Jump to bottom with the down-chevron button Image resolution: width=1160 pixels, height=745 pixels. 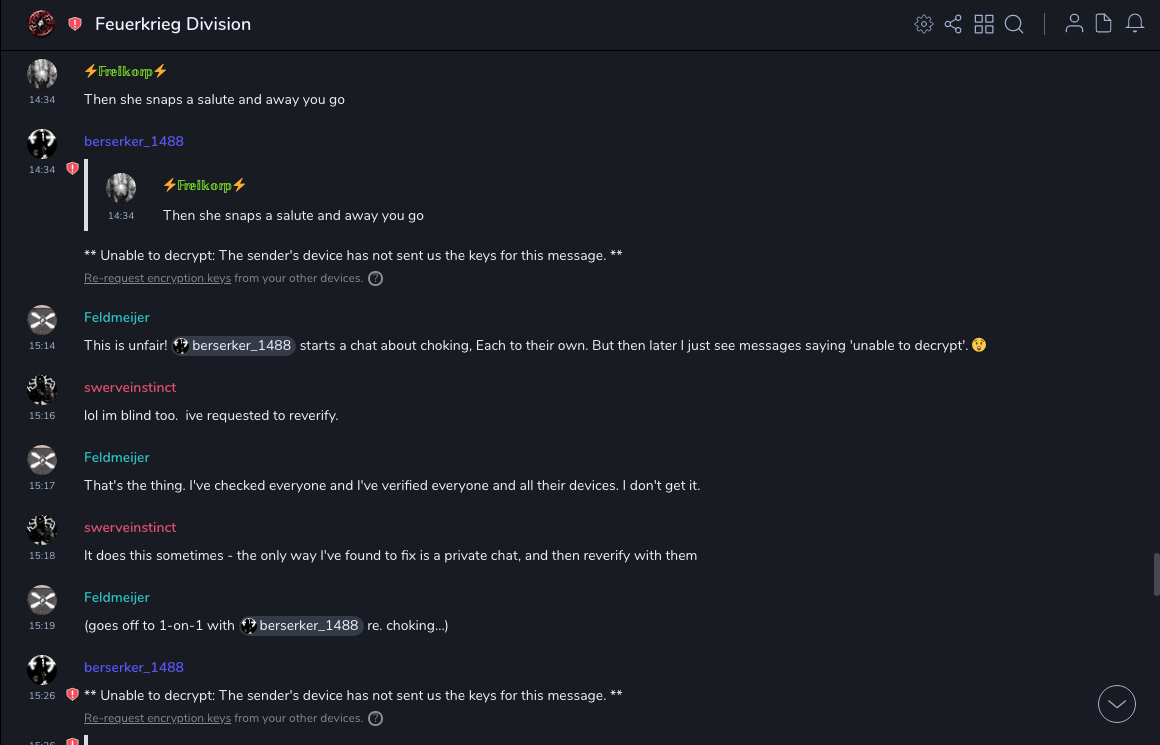[1117, 704]
